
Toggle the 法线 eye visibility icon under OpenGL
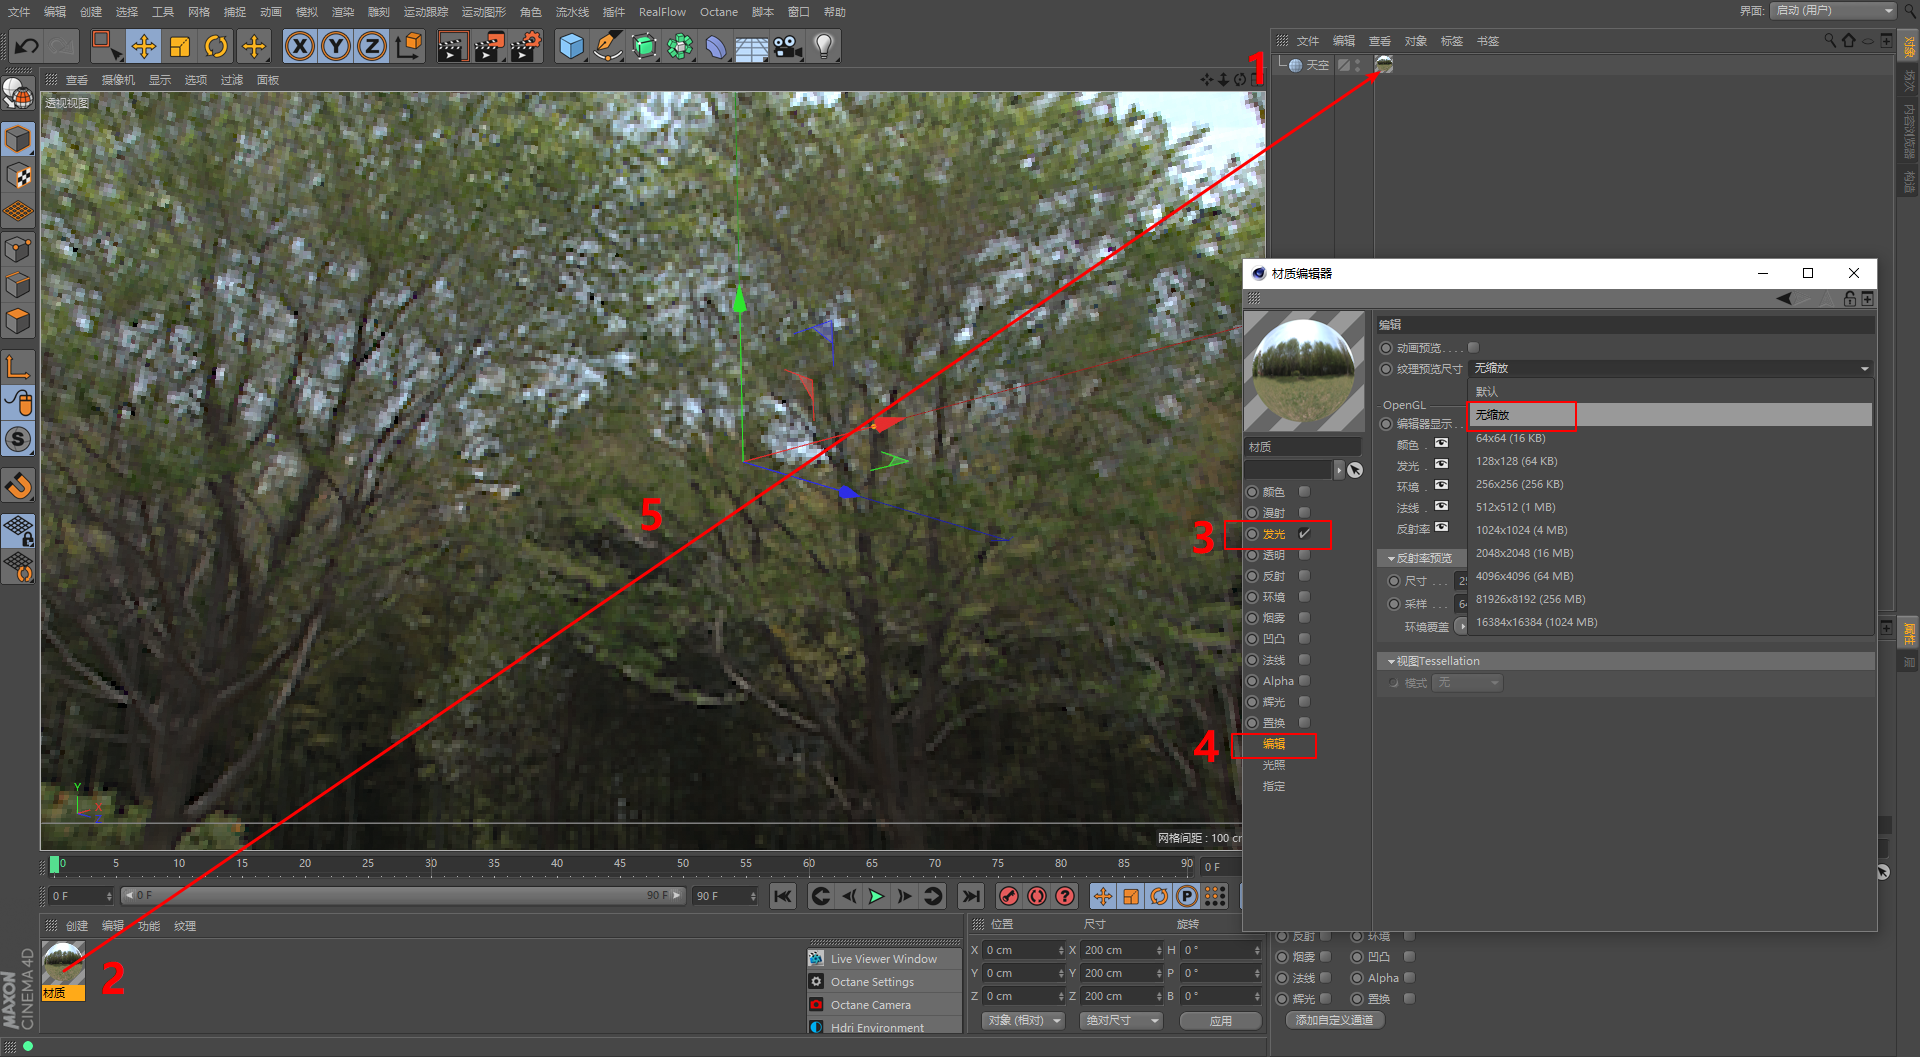[1441, 506]
